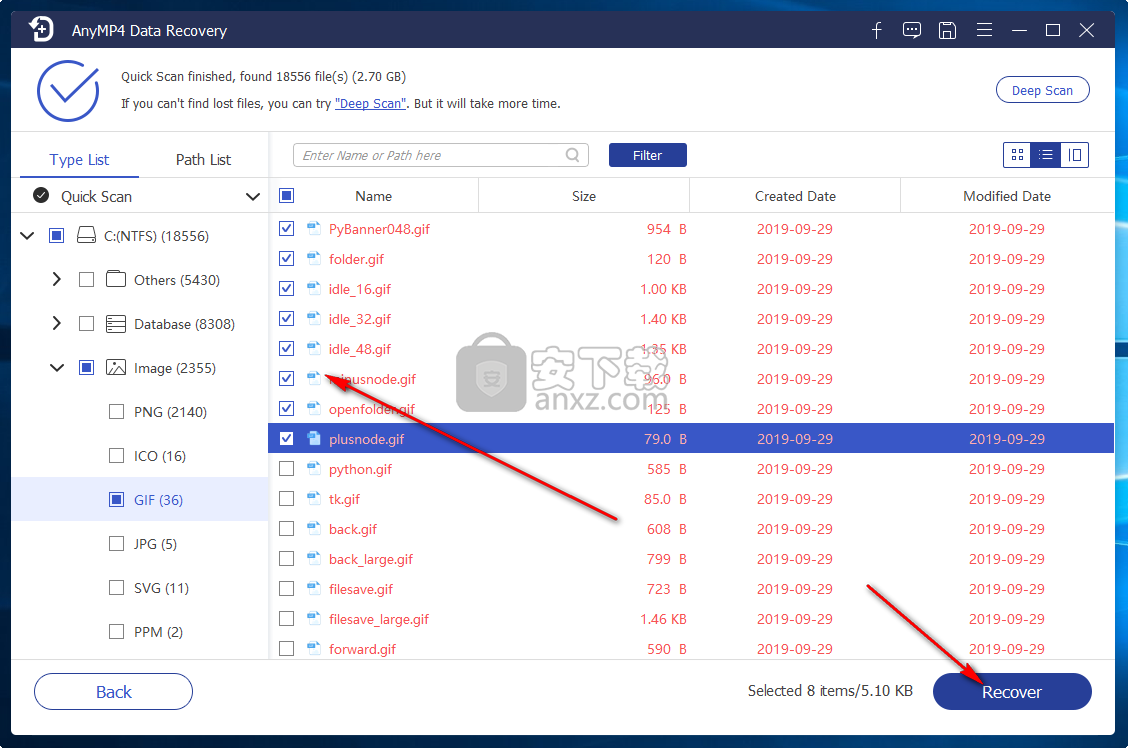Switch to the Path List tab
Viewport: 1128px width, 748px height.
[203, 160]
